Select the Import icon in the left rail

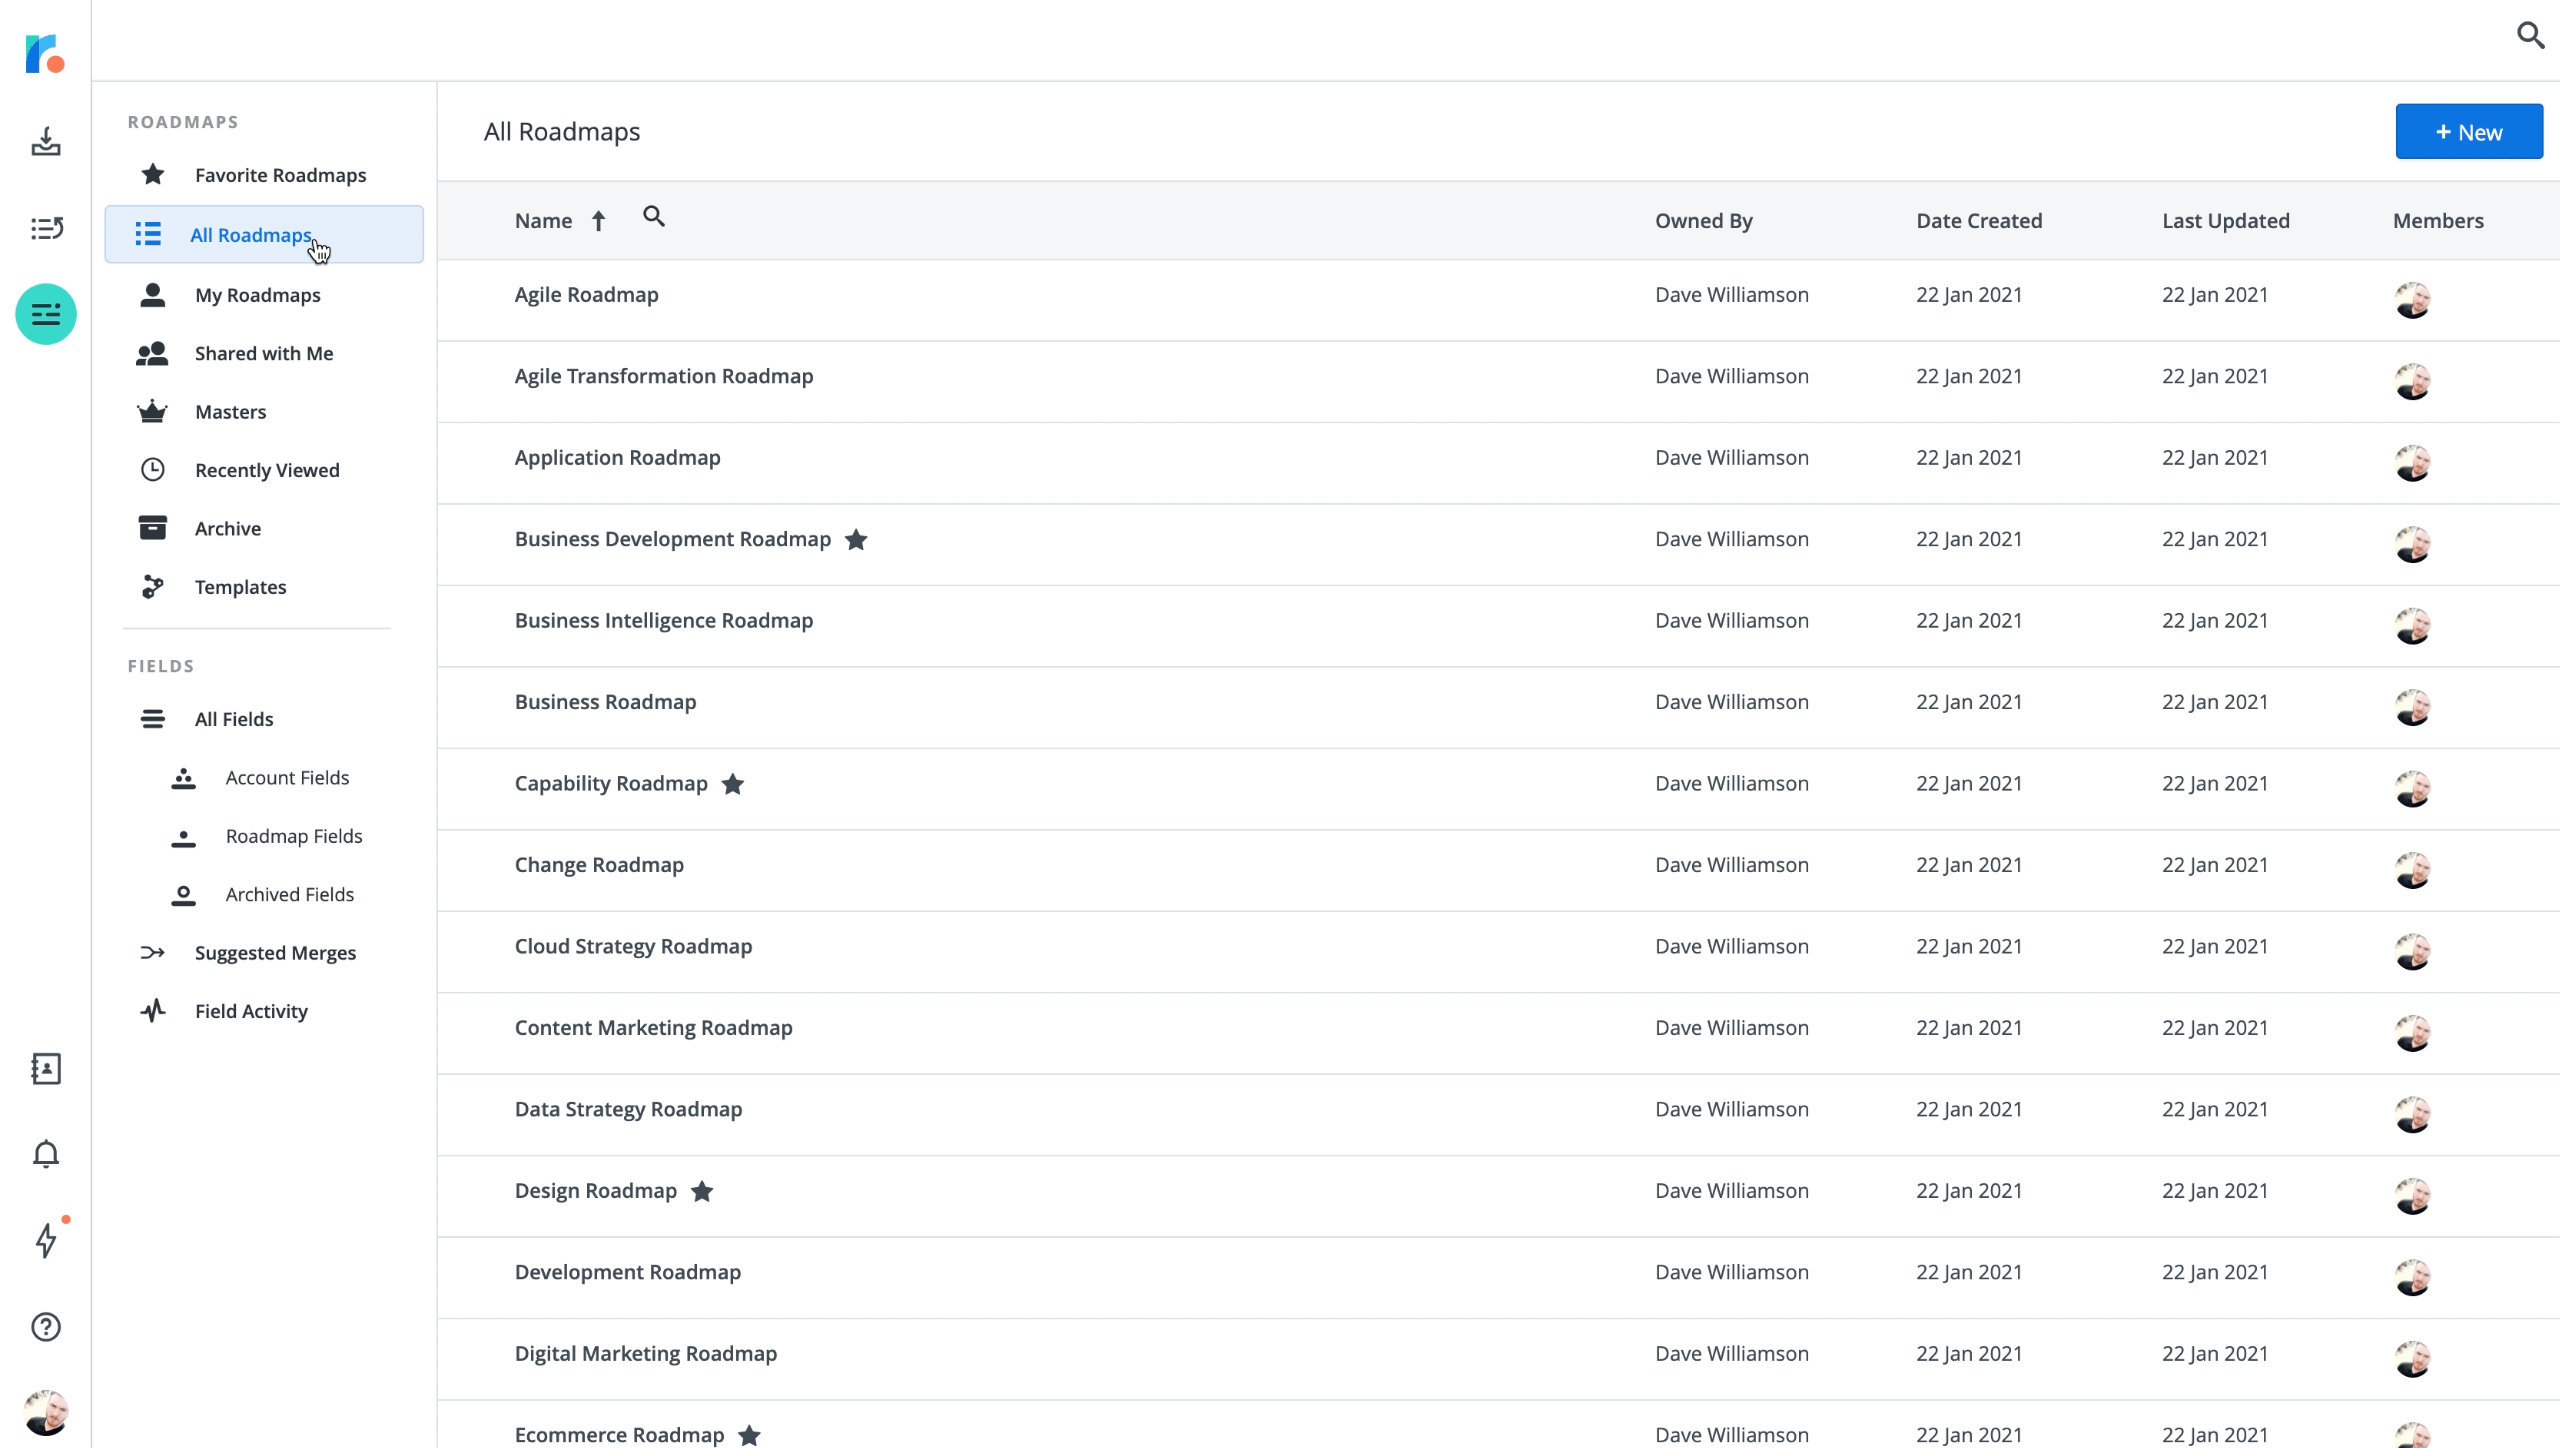46,142
